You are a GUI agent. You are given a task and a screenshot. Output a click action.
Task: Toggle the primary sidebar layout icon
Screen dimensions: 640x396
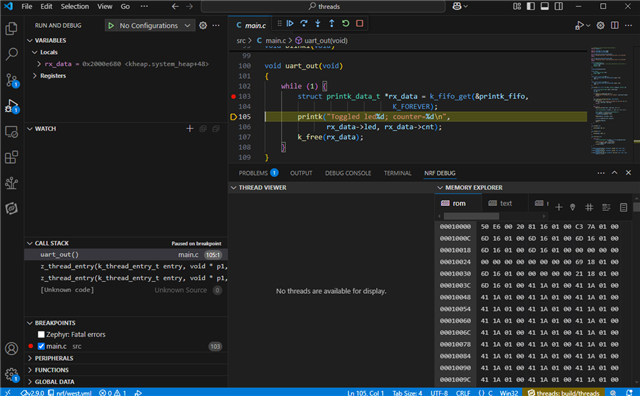(x=531, y=6)
